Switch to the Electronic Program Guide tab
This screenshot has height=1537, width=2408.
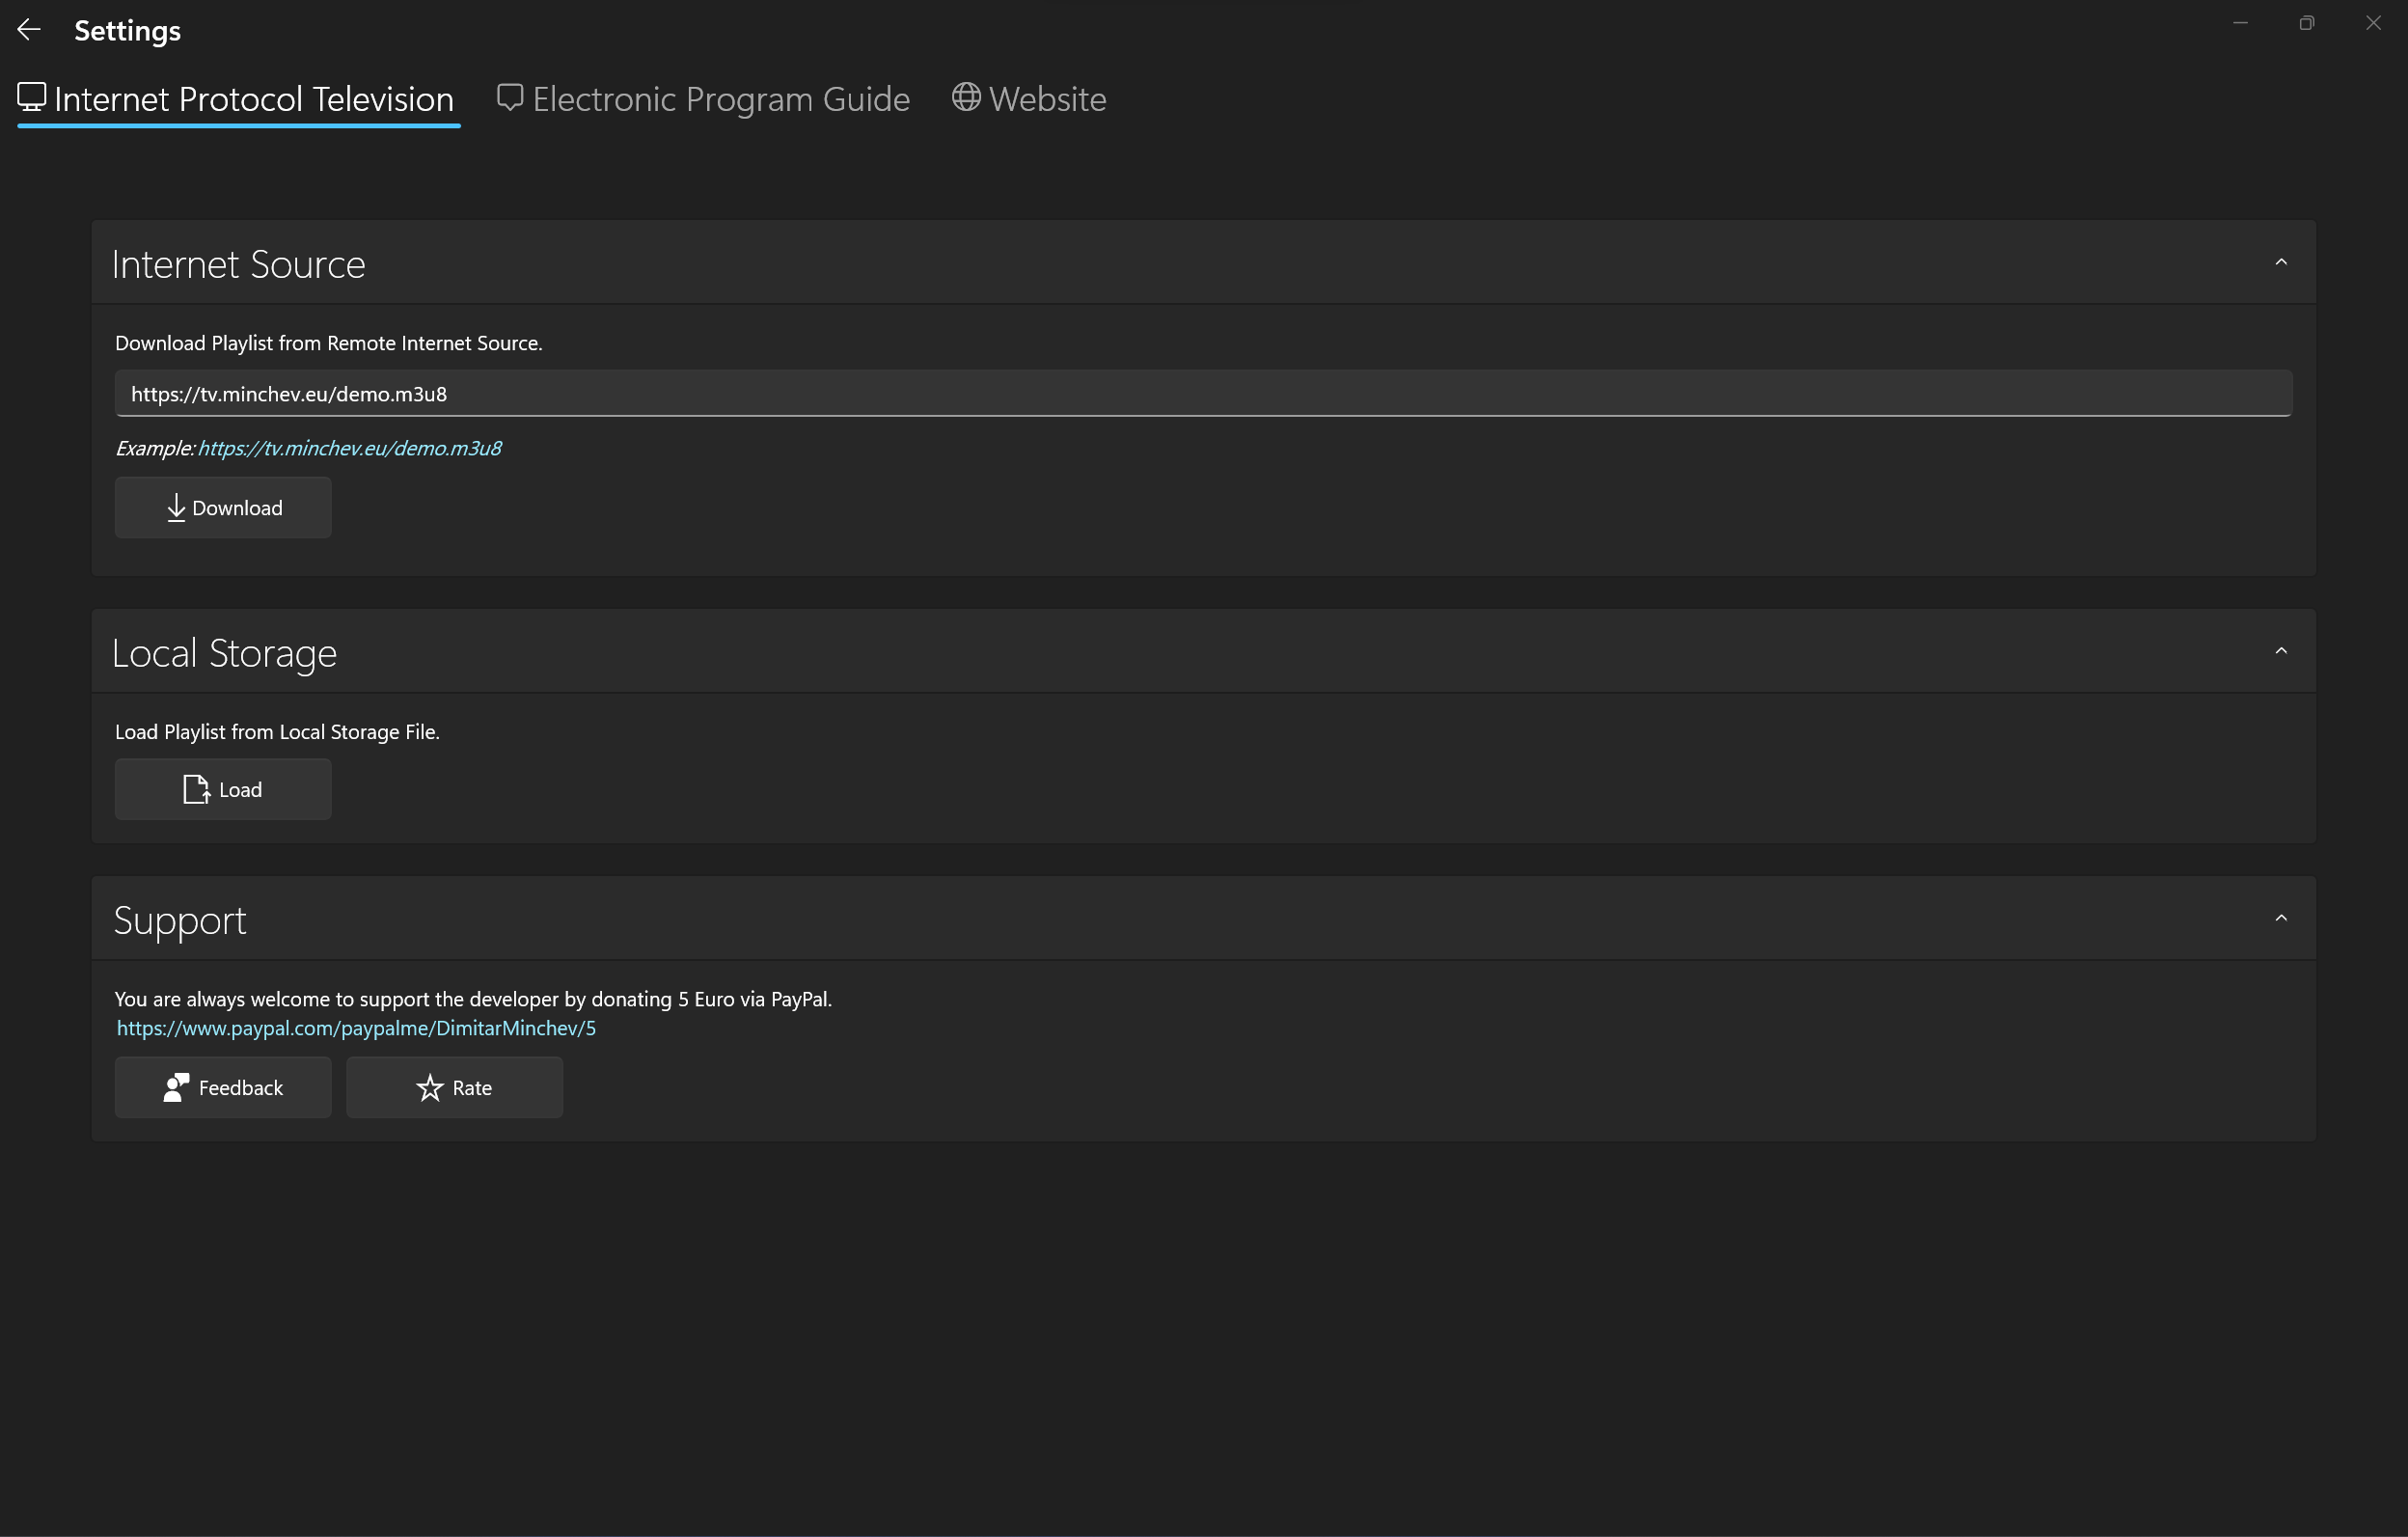[703, 98]
